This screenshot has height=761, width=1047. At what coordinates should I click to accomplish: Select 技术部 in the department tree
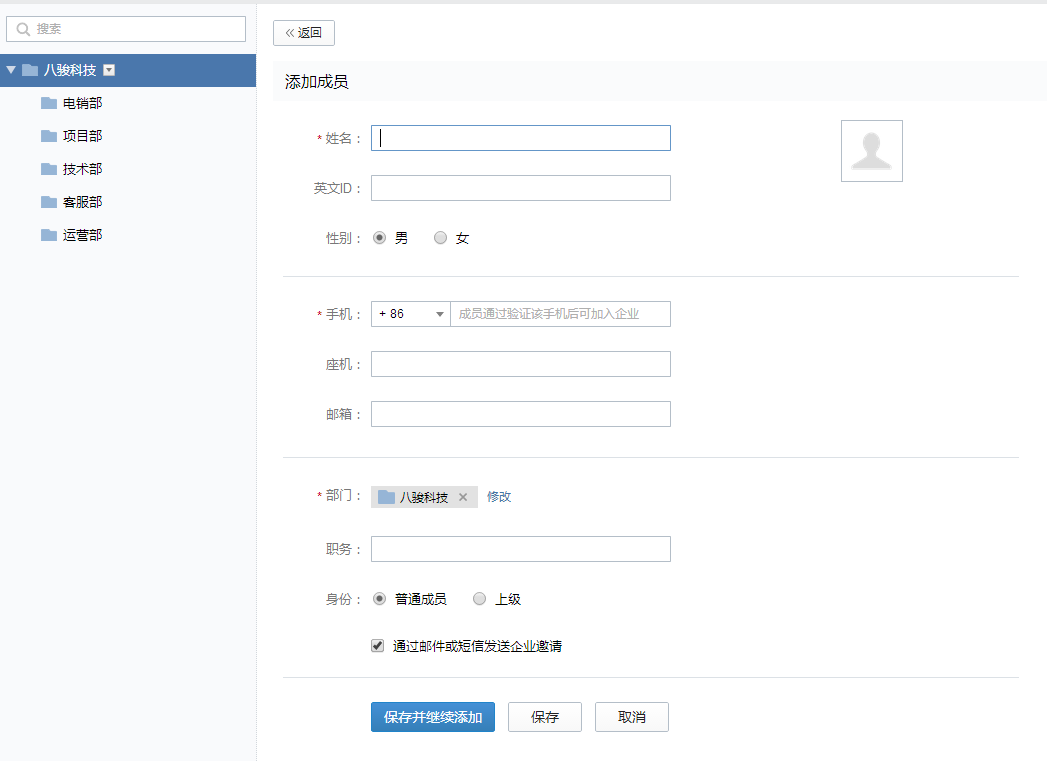click(x=82, y=169)
